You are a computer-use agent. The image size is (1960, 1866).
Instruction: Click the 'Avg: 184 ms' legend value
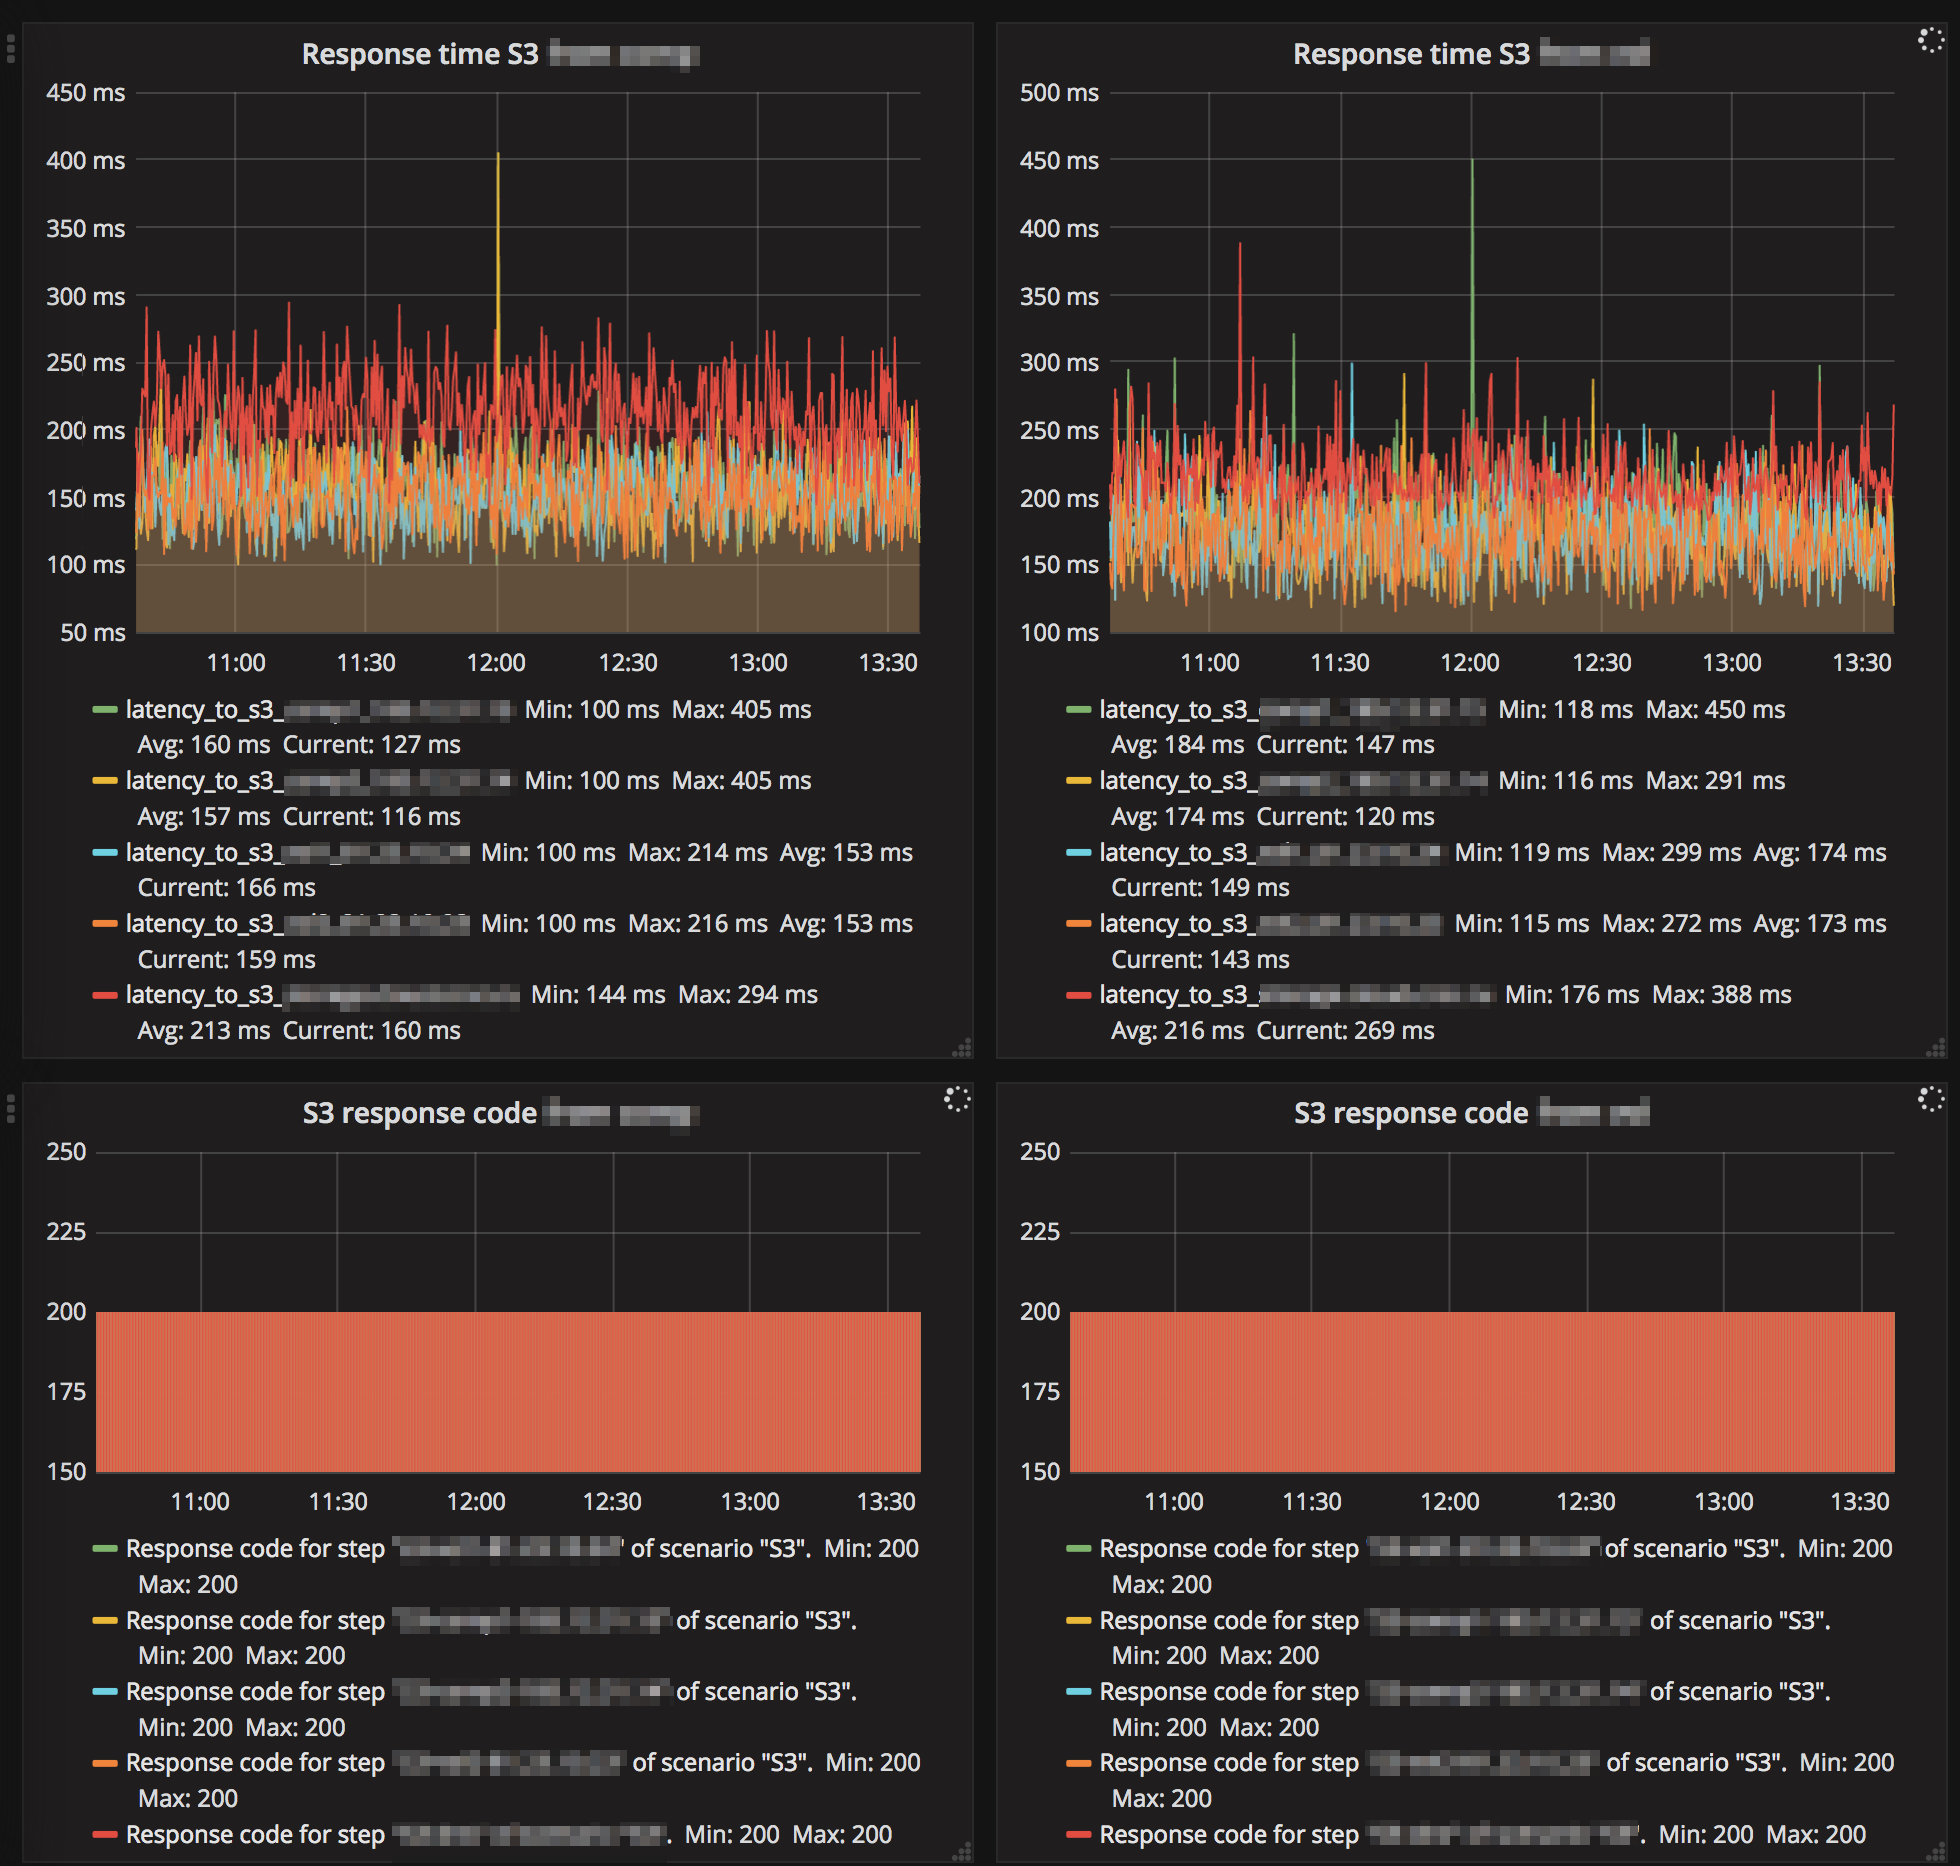pos(1178,745)
